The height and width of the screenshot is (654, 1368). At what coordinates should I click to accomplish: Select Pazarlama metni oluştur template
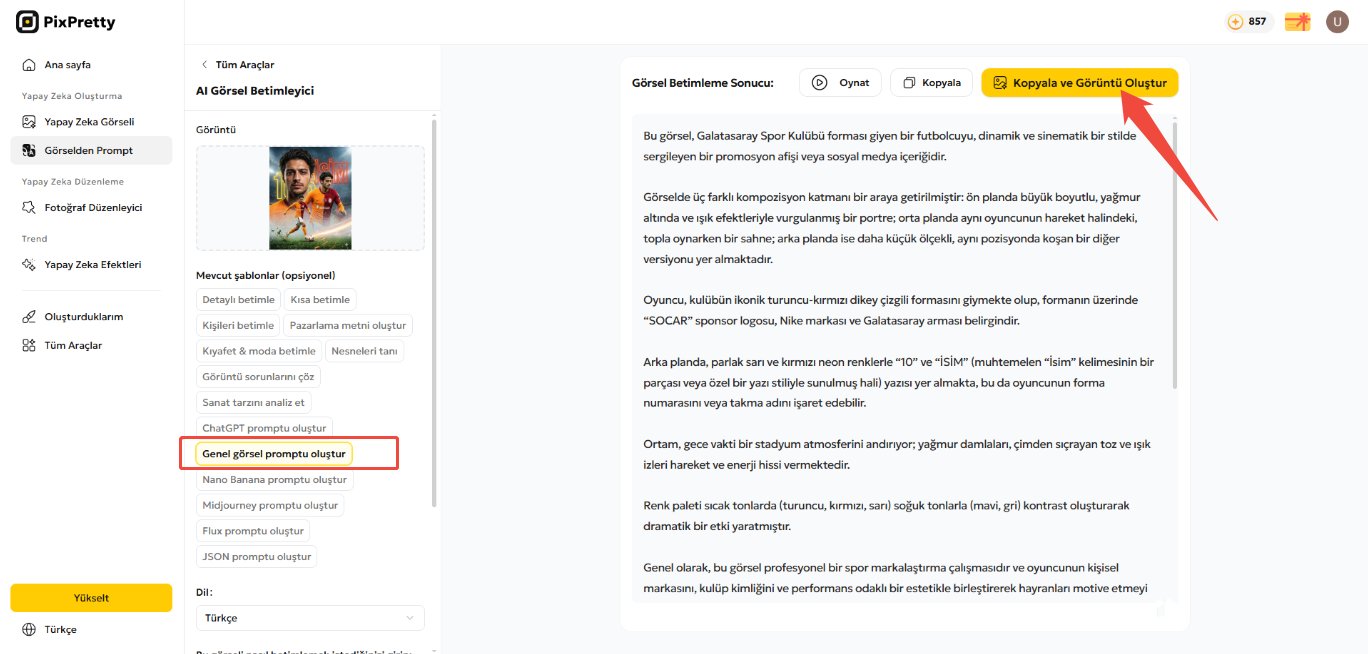[348, 326]
